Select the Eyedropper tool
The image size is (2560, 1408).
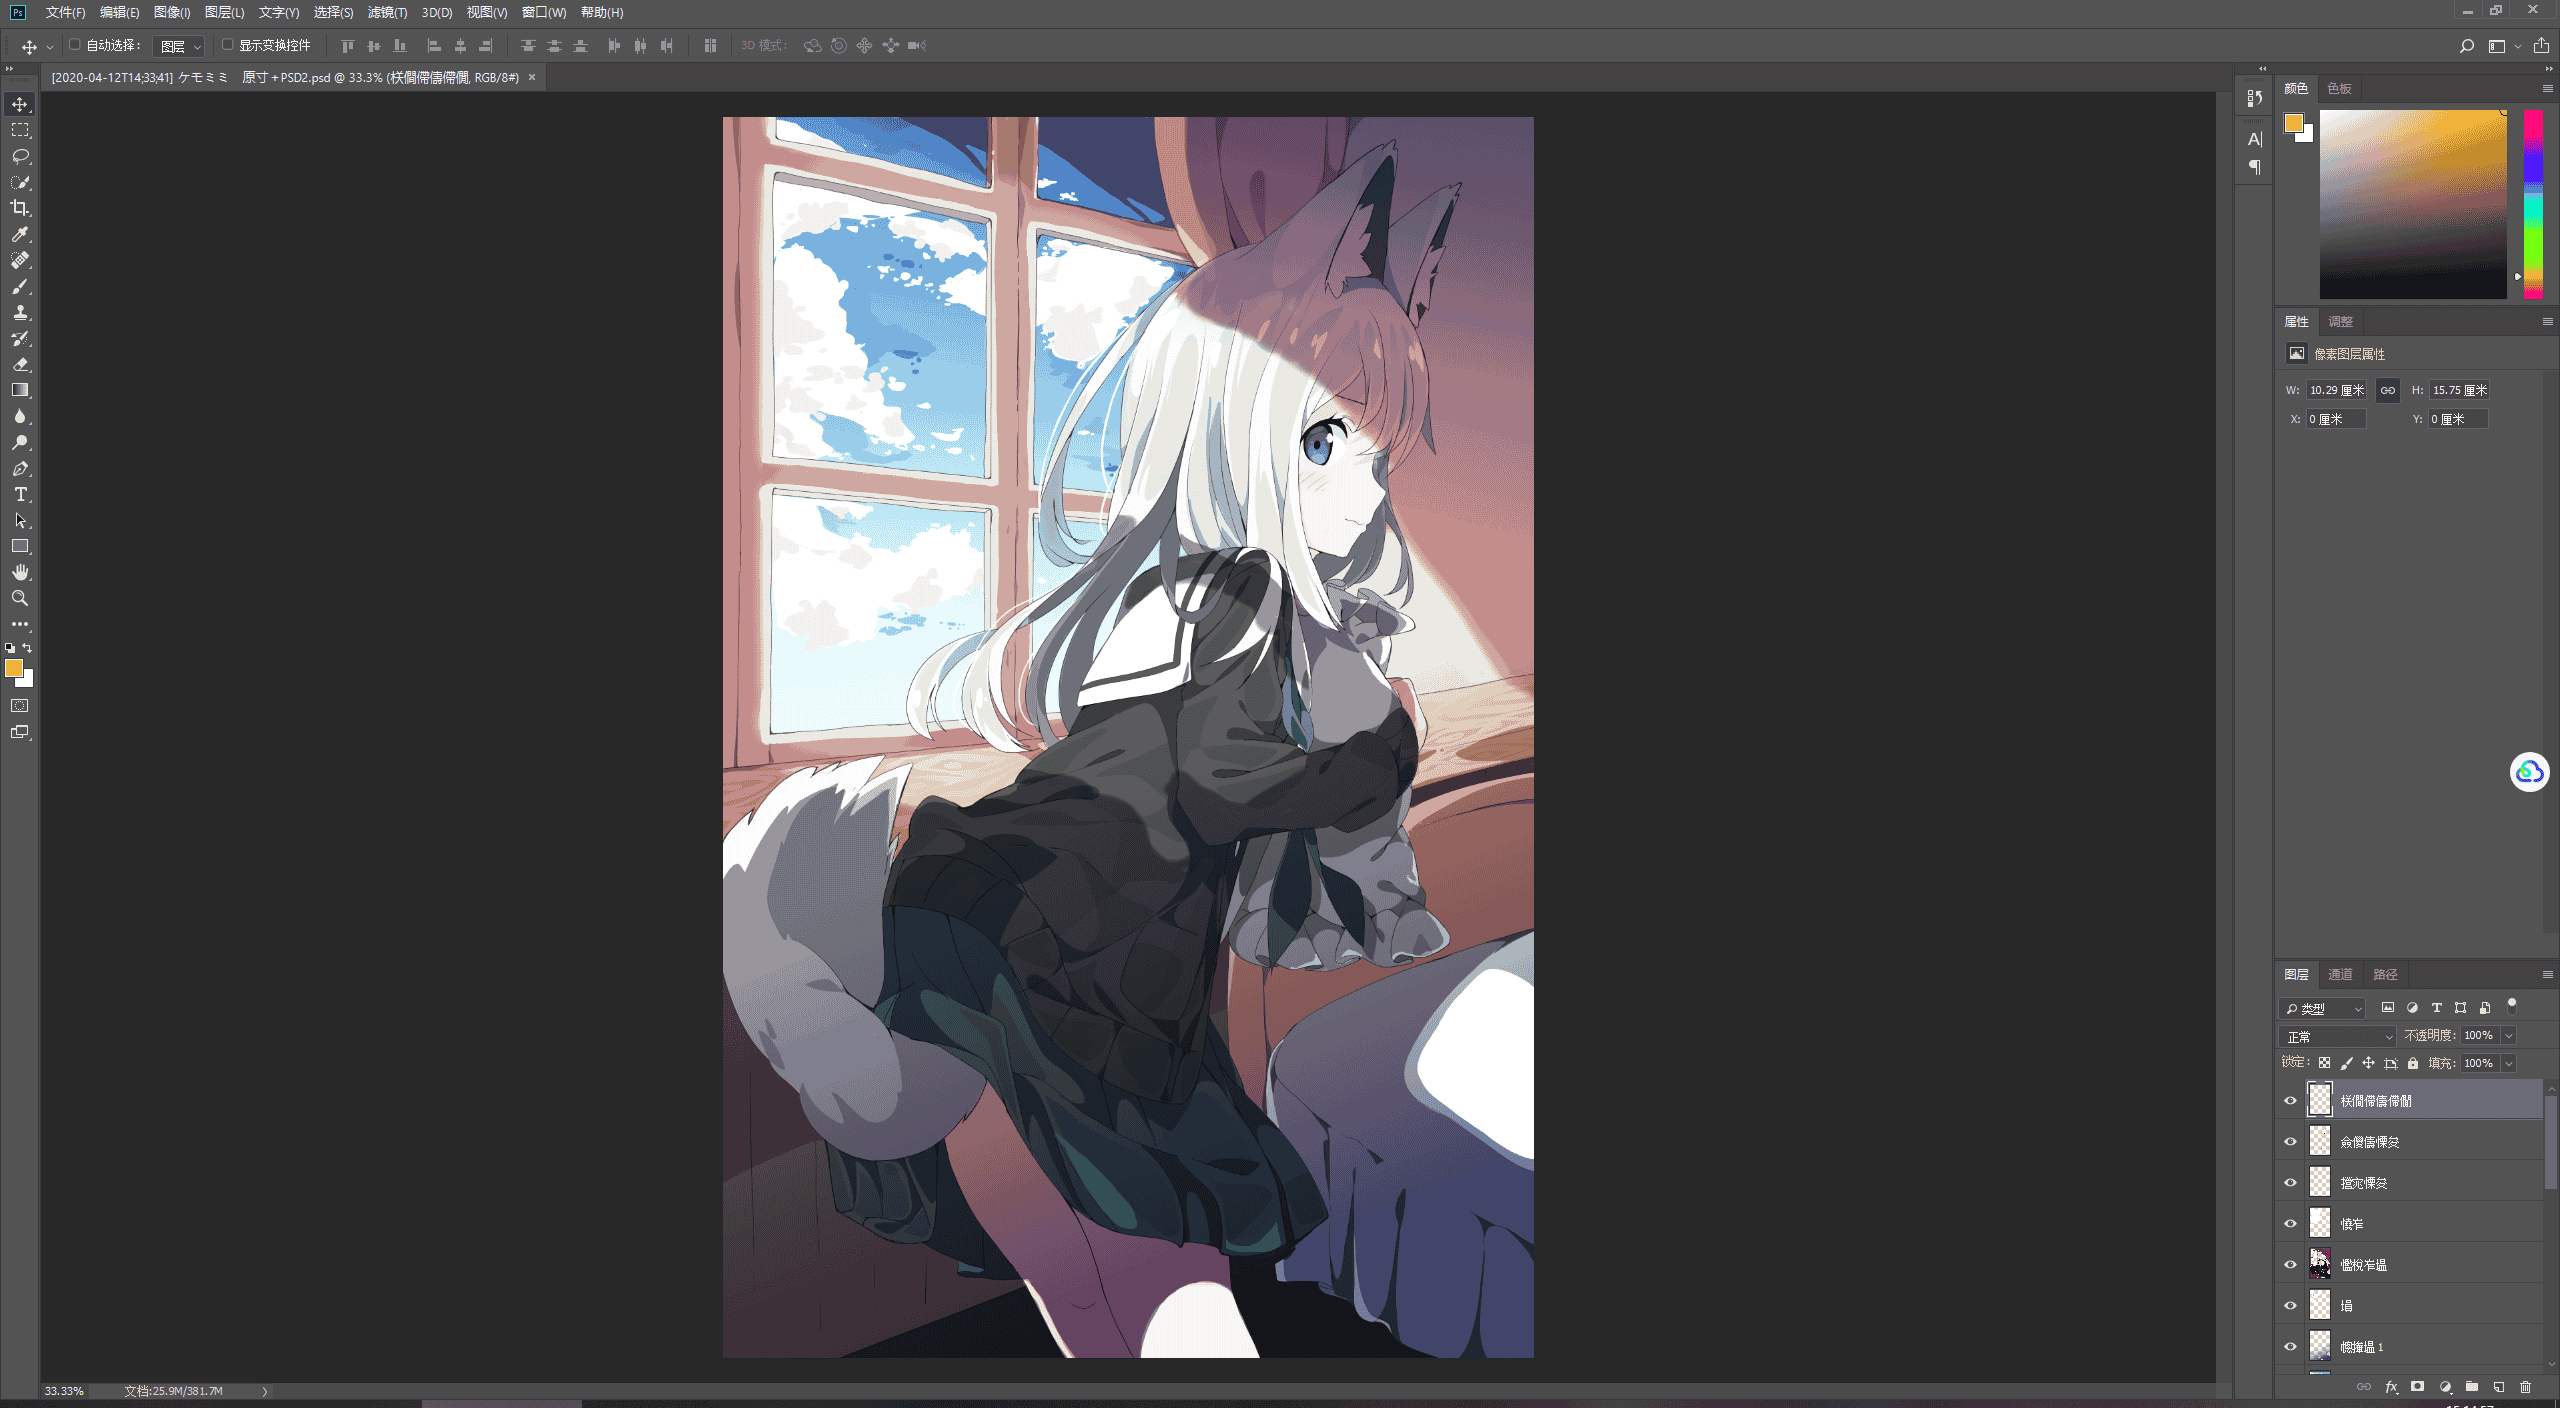pos(20,234)
